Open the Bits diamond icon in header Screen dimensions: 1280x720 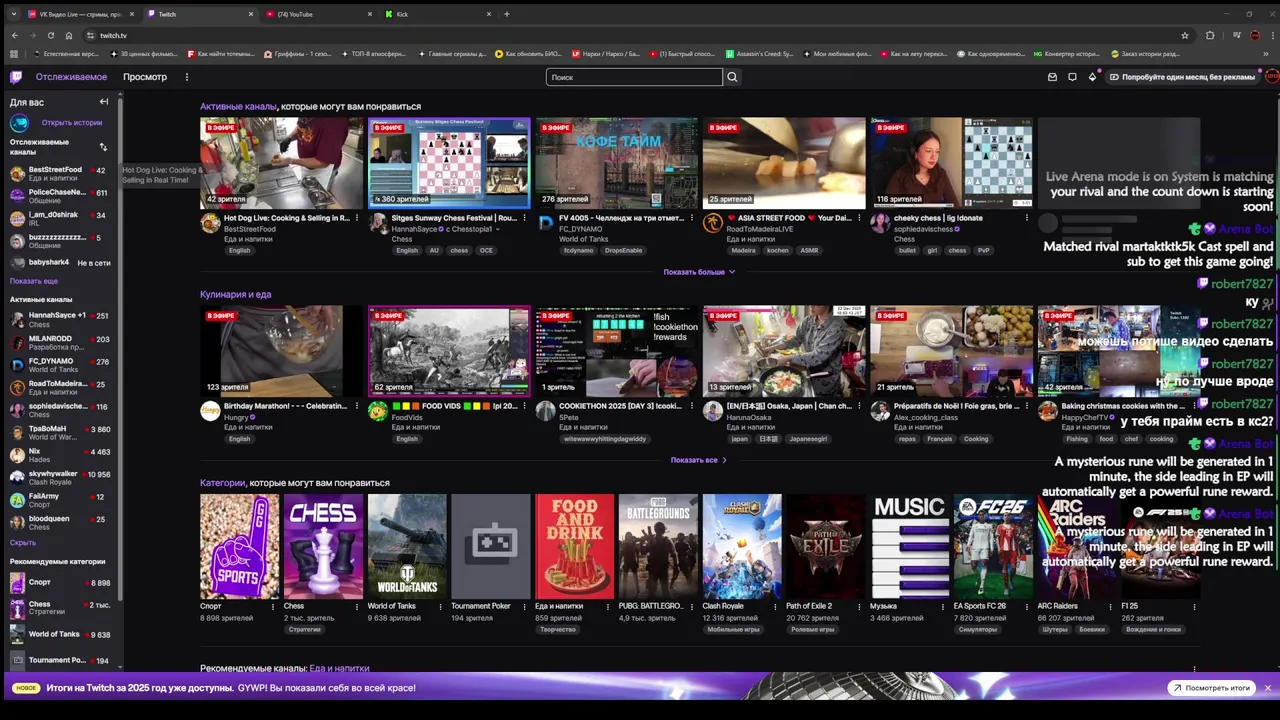click(1092, 77)
